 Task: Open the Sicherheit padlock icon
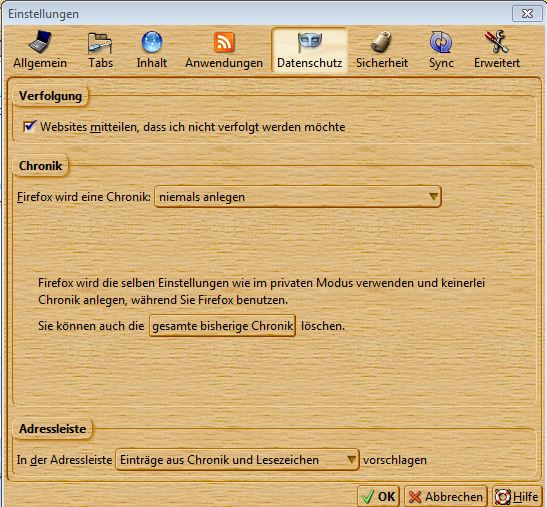point(381,42)
